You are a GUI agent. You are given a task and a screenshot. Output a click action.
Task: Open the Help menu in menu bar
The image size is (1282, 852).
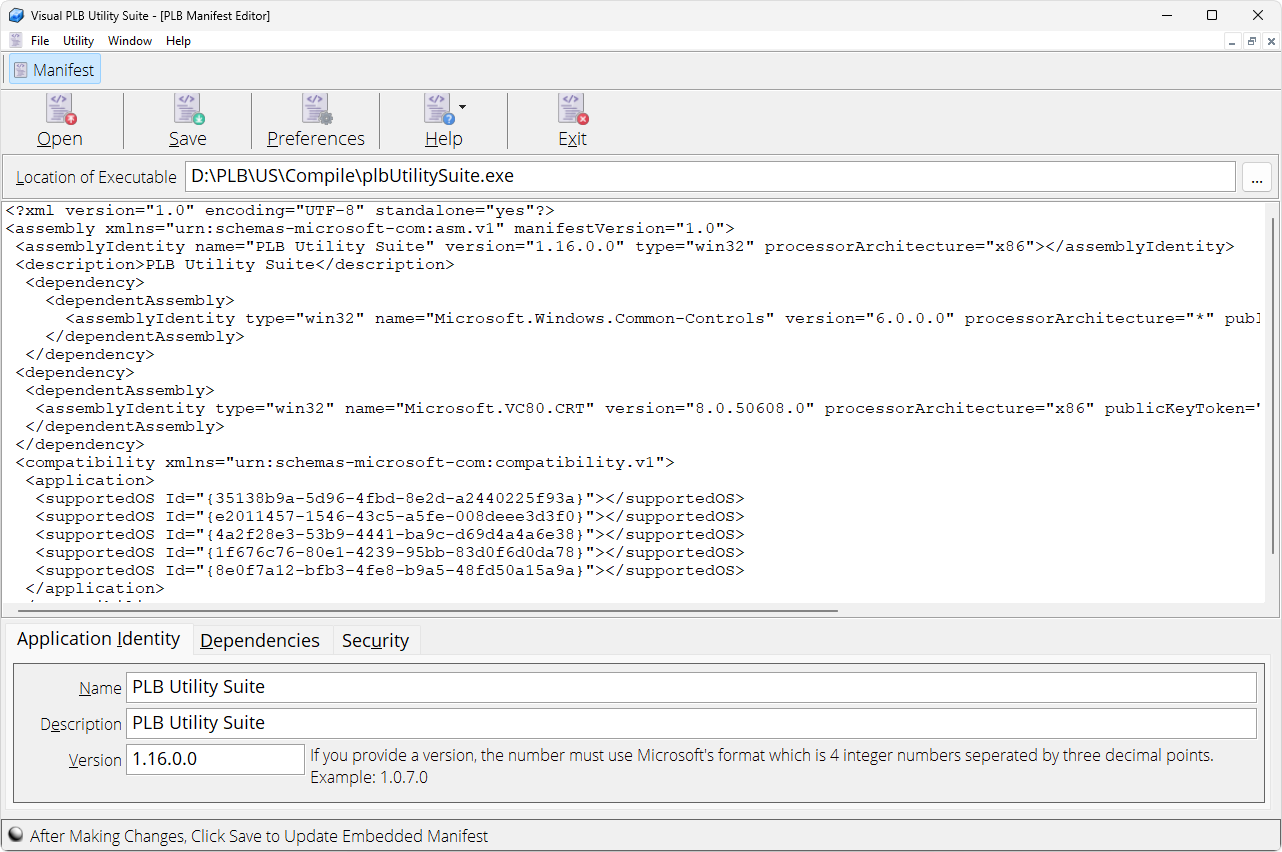178,41
